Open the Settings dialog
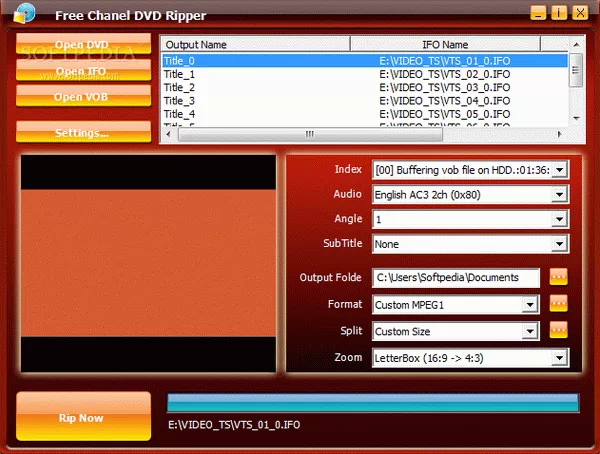Screen dimensions: 600x454 tap(83, 132)
